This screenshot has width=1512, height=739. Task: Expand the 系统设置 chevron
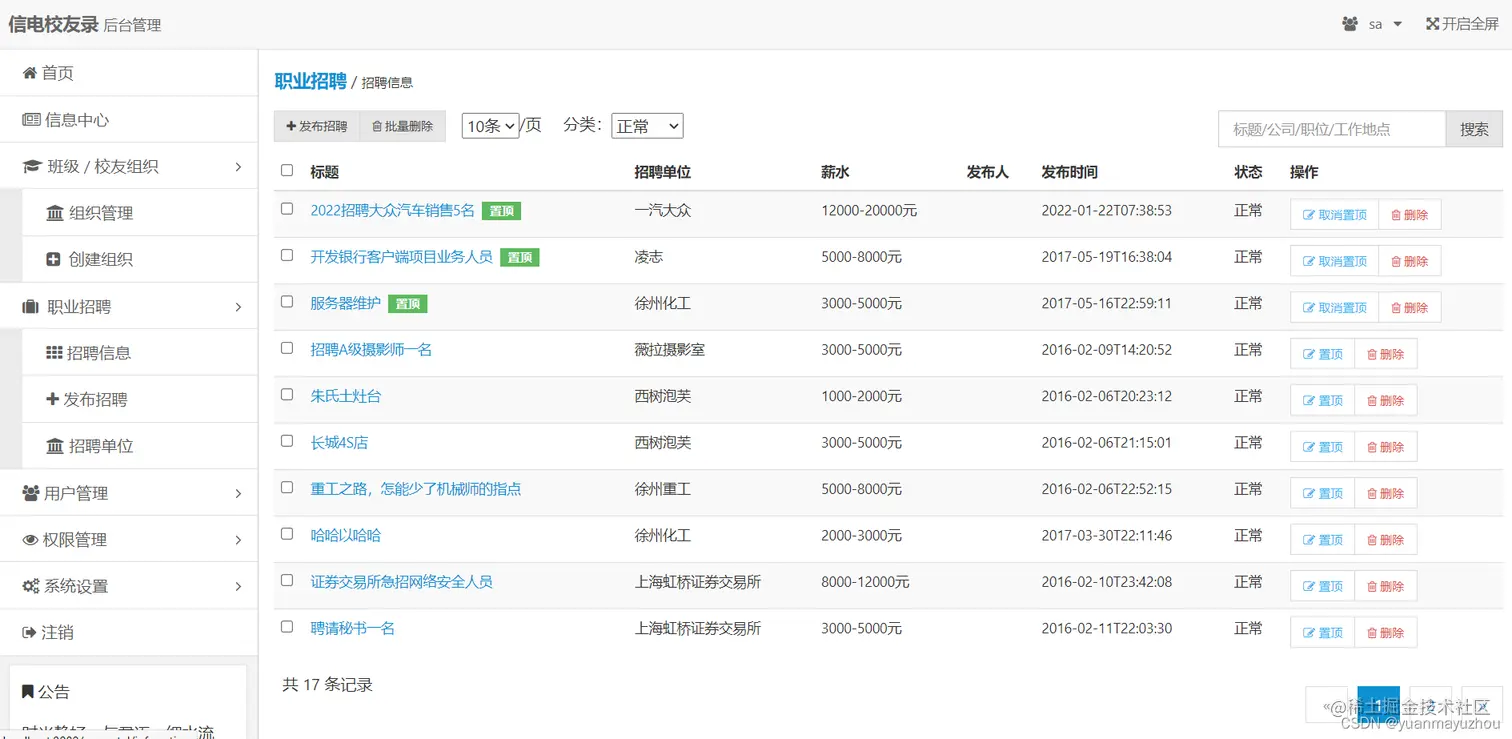[x=238, y=586]
